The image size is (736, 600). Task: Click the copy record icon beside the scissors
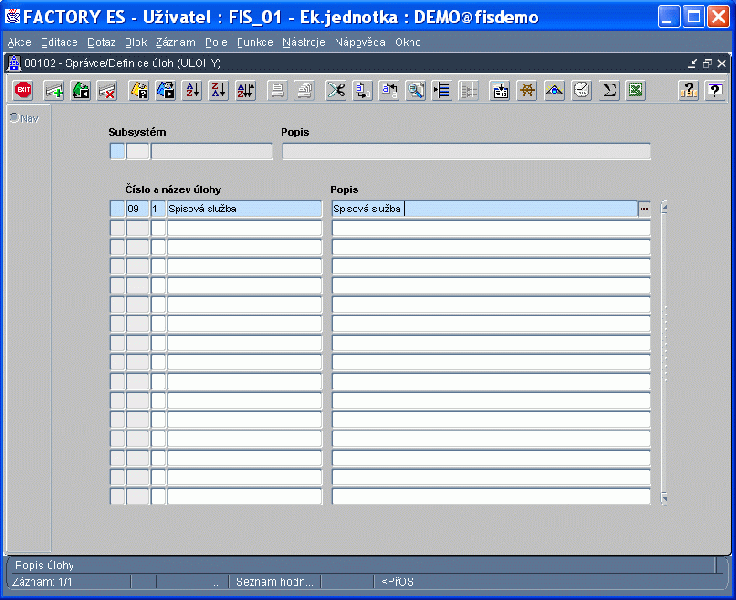tap(362, 90)
